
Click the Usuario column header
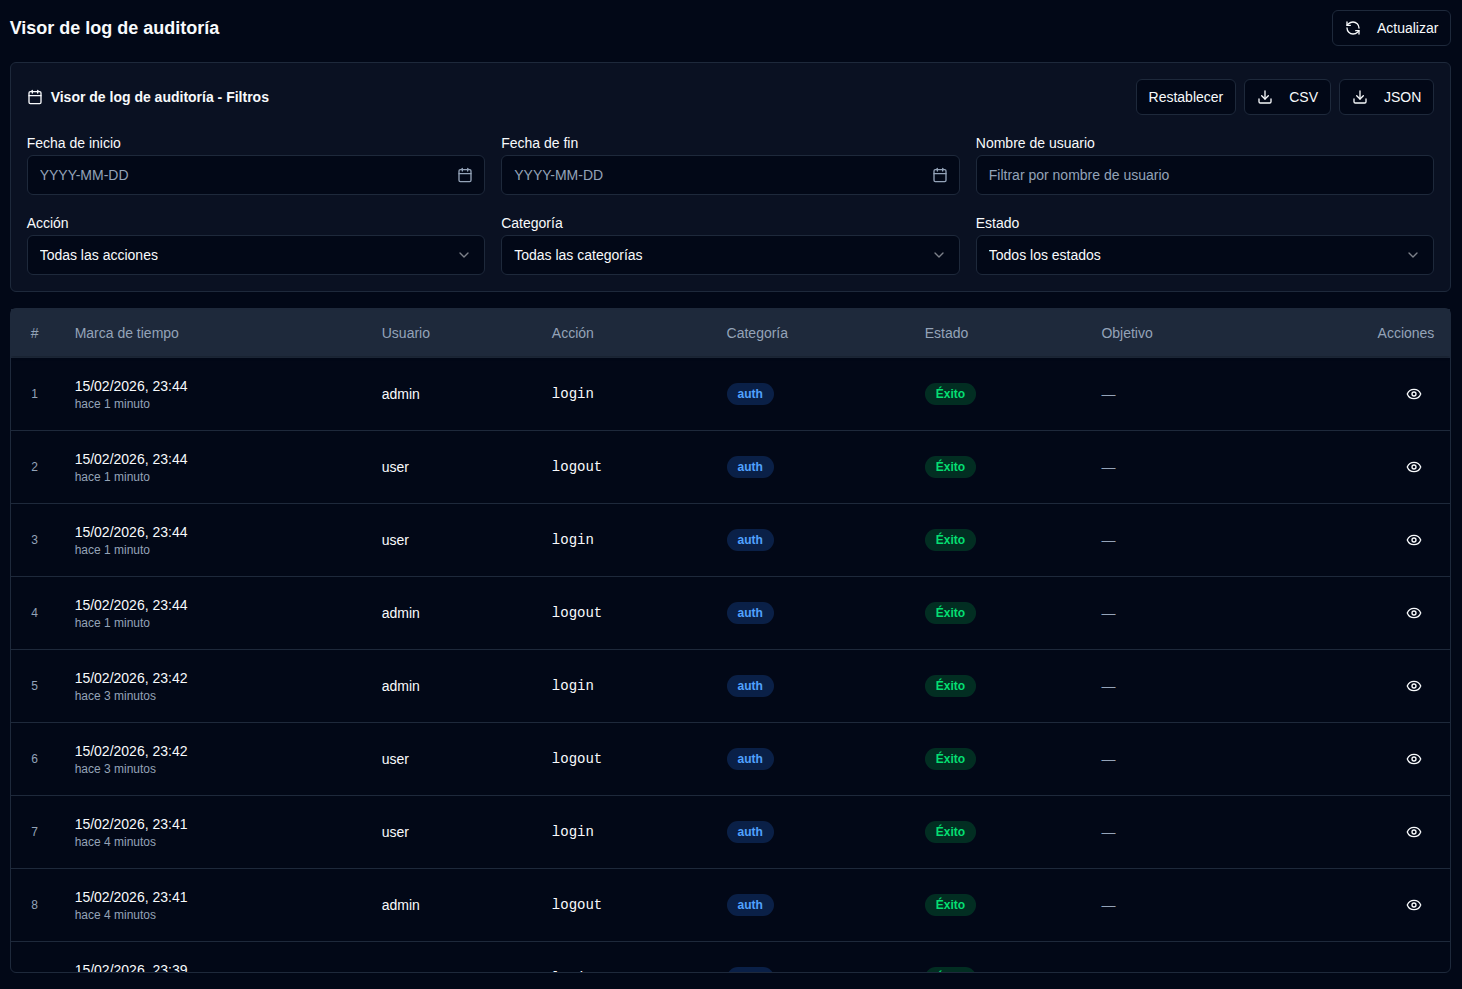click(405, 333)
